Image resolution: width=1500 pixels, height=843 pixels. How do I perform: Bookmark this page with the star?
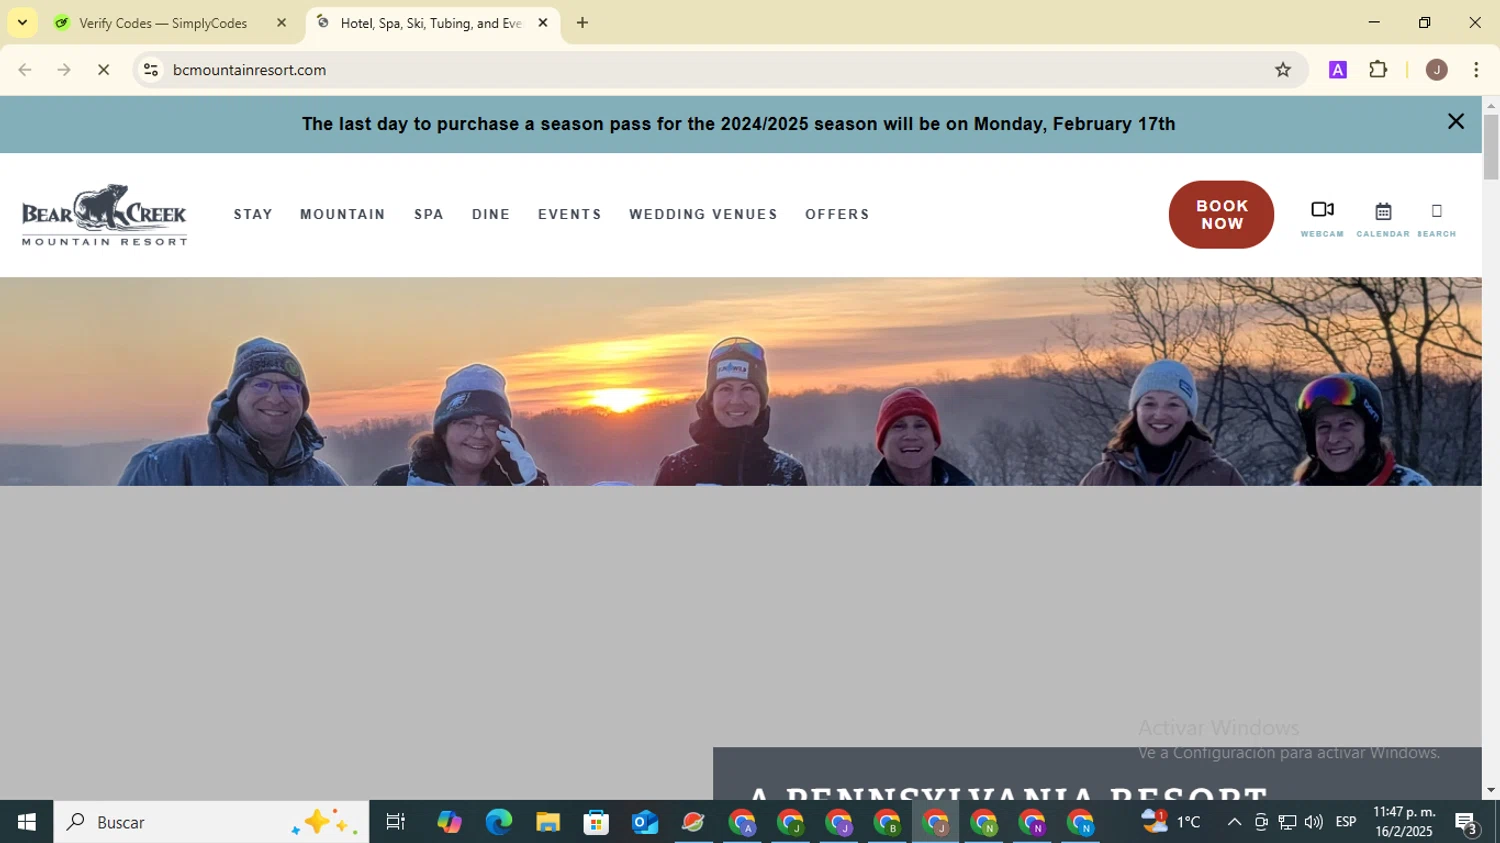click(1283, 70)
